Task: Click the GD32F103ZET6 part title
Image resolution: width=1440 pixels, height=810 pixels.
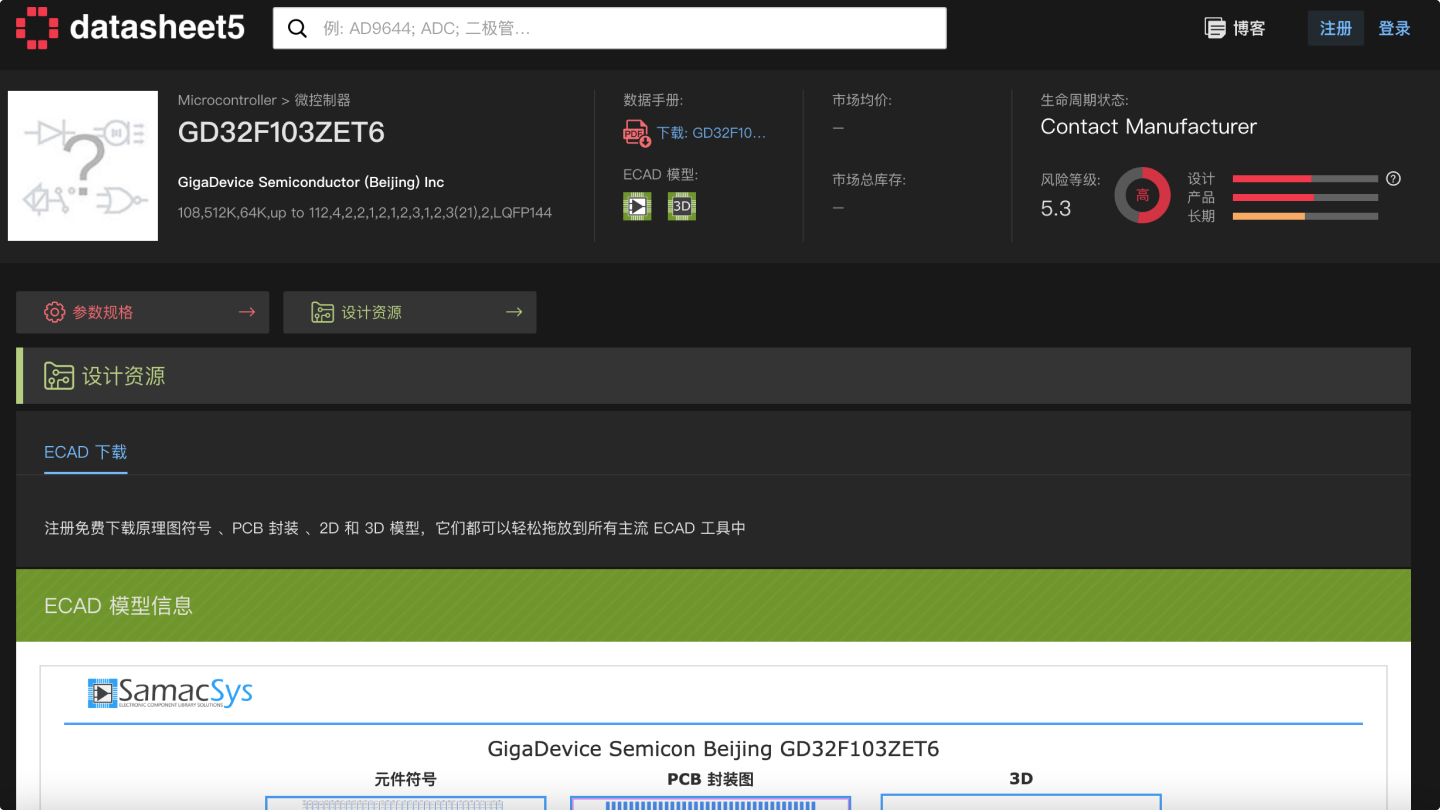Action: (281, 133)
